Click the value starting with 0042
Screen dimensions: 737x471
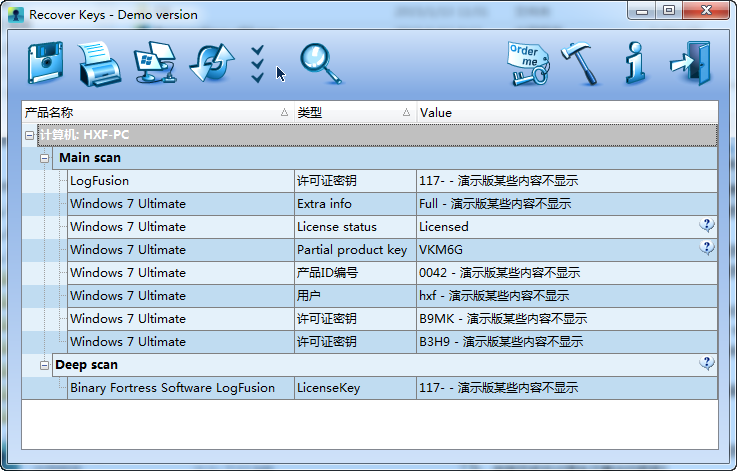[567, 273]
